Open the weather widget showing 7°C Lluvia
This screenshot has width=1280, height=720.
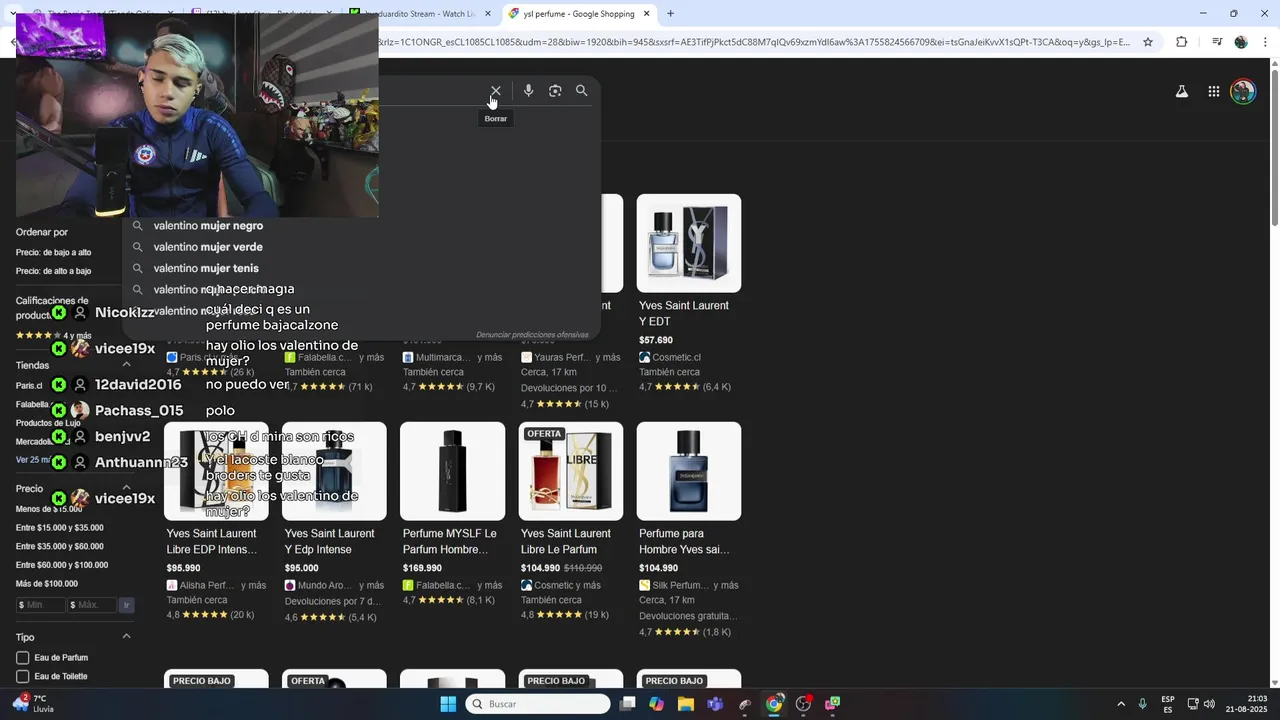tap(32, 704)
